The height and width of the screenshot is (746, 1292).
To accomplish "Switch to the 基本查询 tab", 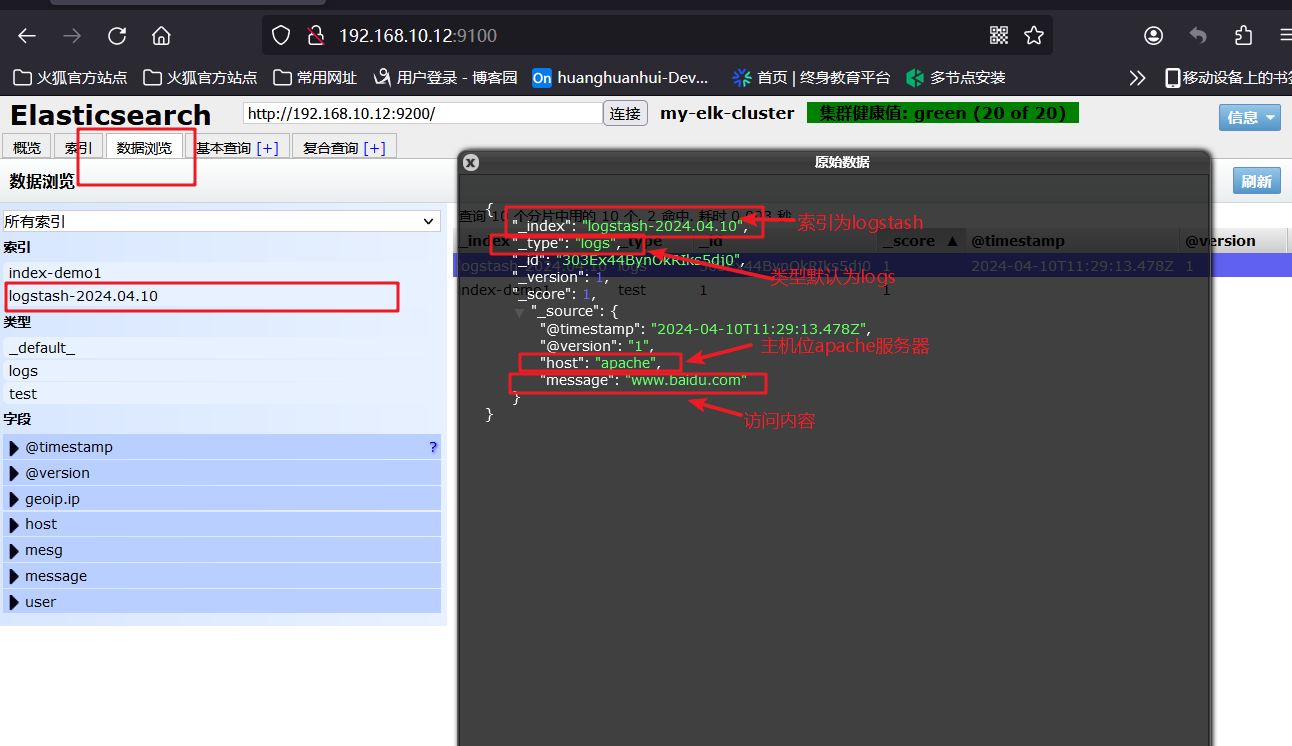I will coord(223,148).
